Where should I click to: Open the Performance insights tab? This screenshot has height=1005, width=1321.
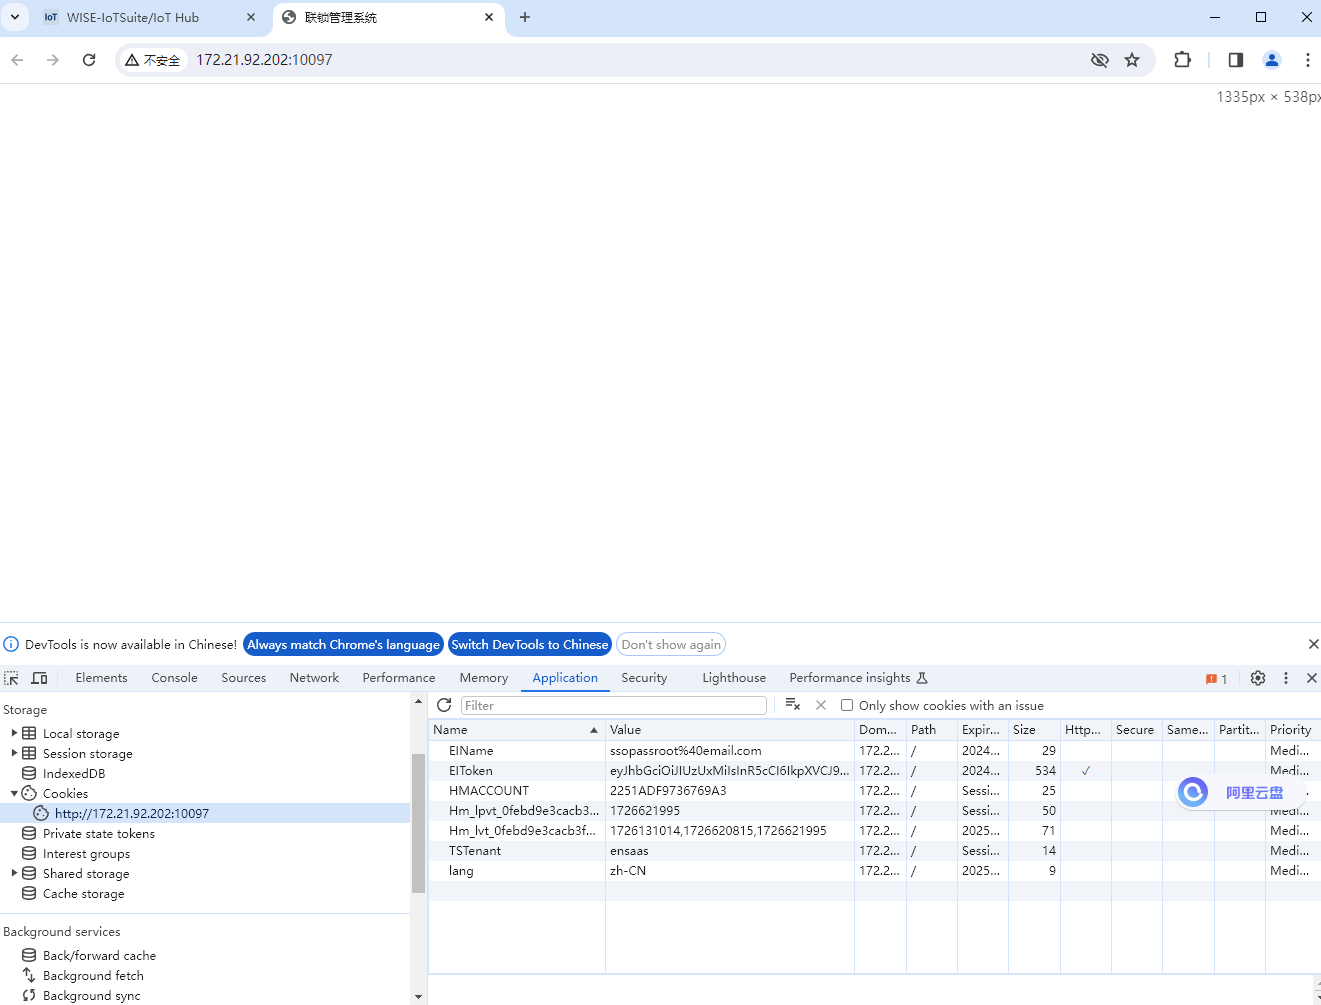858,678
